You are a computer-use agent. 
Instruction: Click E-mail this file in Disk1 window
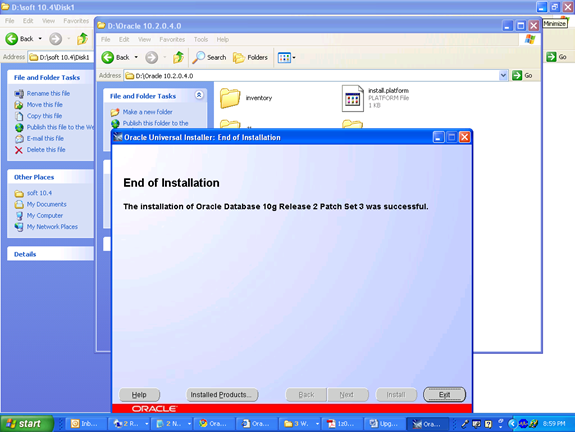(45, 138)
